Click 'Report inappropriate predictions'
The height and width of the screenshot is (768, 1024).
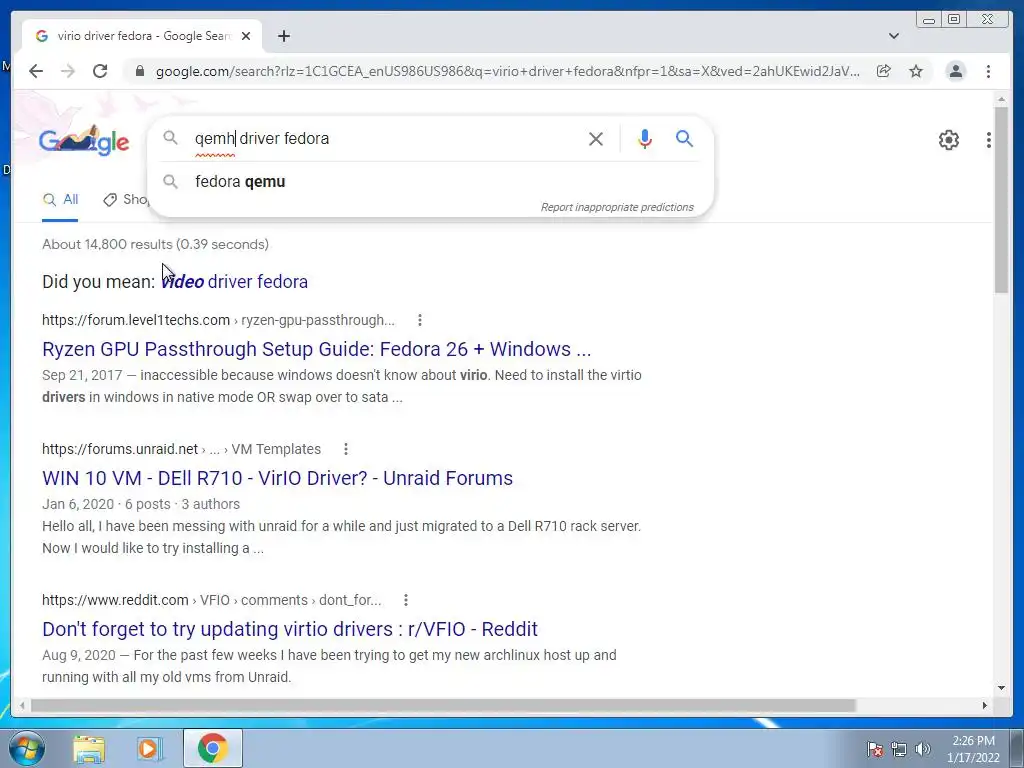tap(617, 207)
